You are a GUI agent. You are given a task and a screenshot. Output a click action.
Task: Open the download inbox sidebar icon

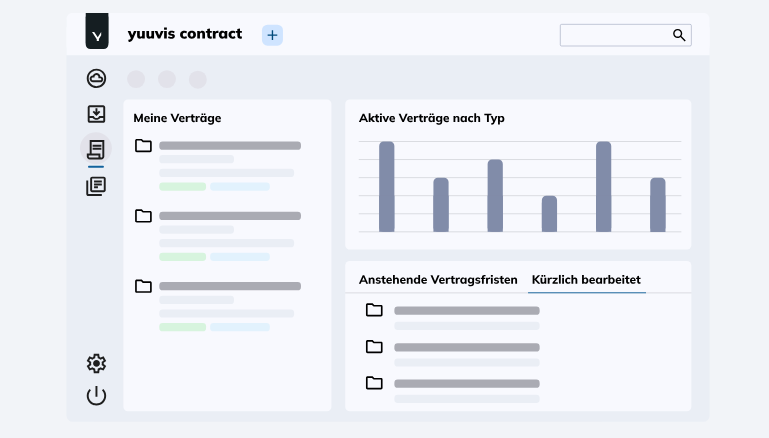[x=96, y=114]
